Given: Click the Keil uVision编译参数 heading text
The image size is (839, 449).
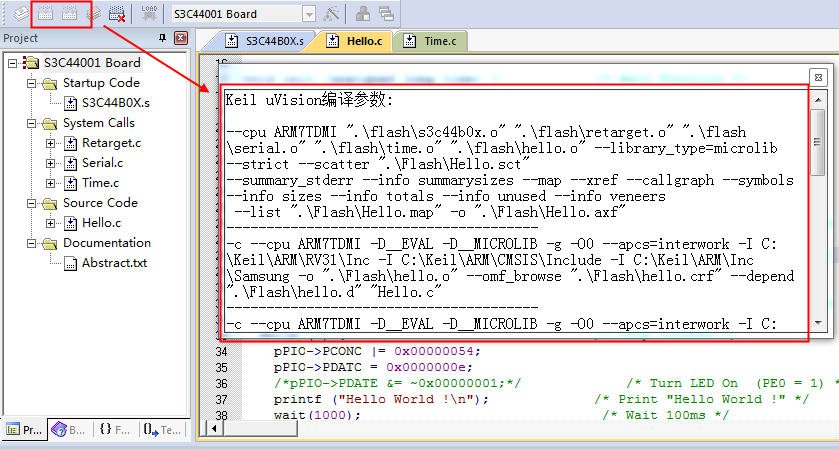Looking at the screenshot, I should click(309, 100).
